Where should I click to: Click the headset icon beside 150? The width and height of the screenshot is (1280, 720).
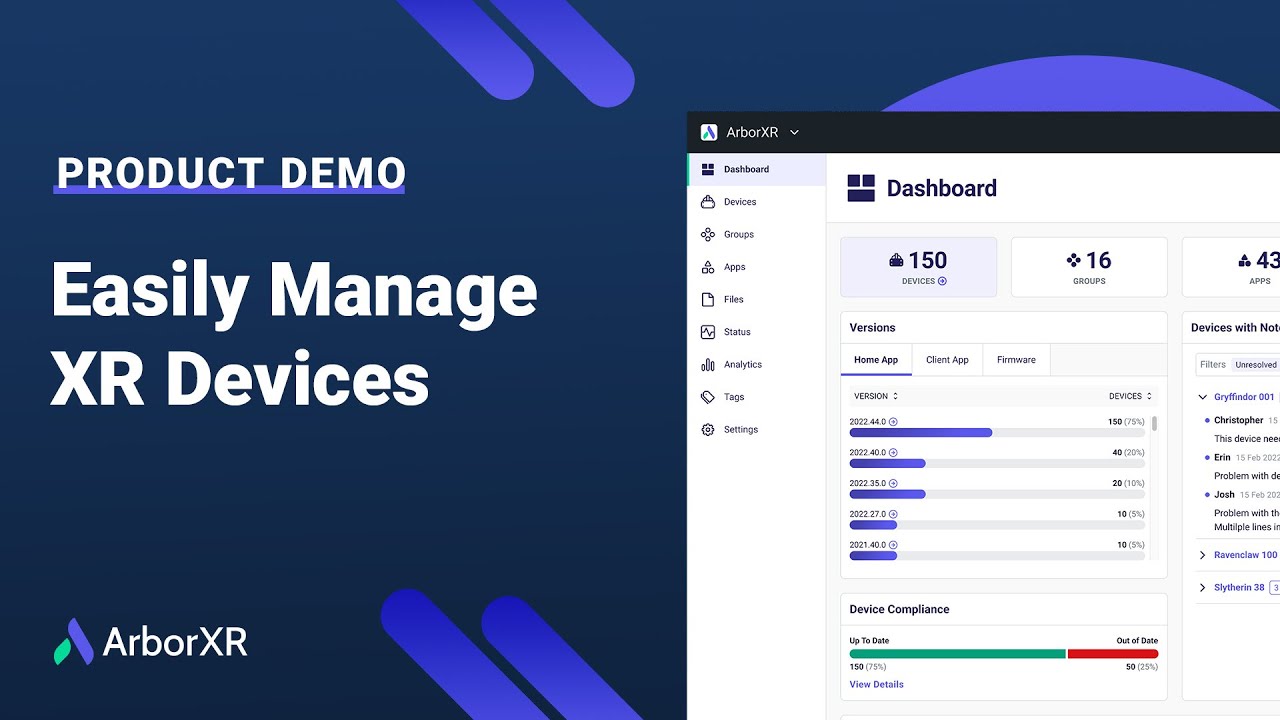click(x=897, y=260)
